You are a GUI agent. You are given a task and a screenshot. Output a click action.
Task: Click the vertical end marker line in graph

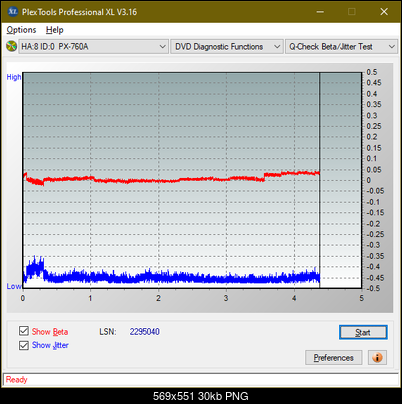coord(320,180)
